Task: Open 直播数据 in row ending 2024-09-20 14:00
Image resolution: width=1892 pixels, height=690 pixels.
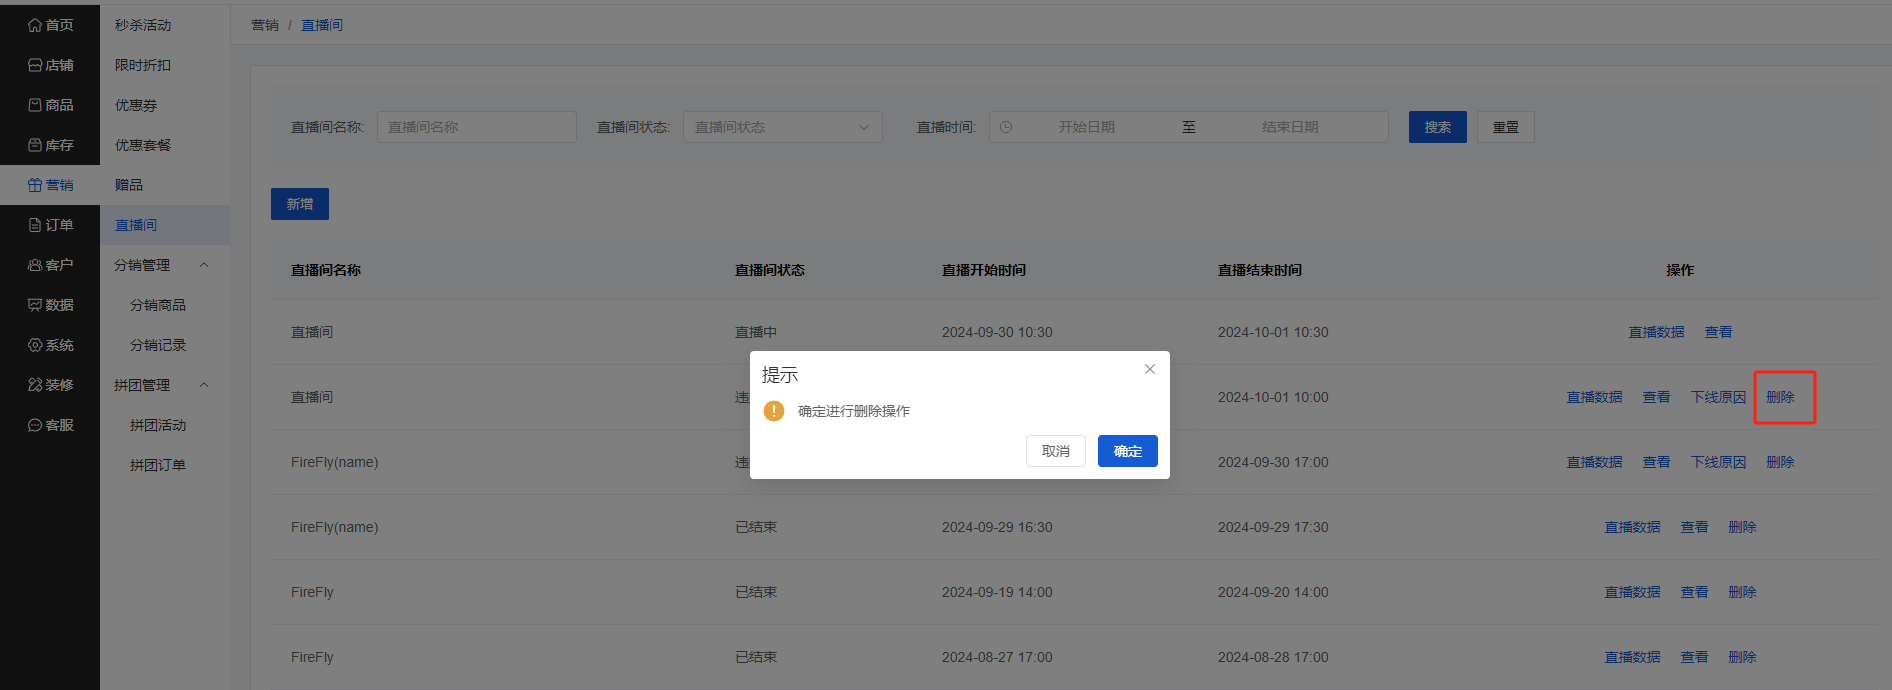Action: coord(1633,592)
